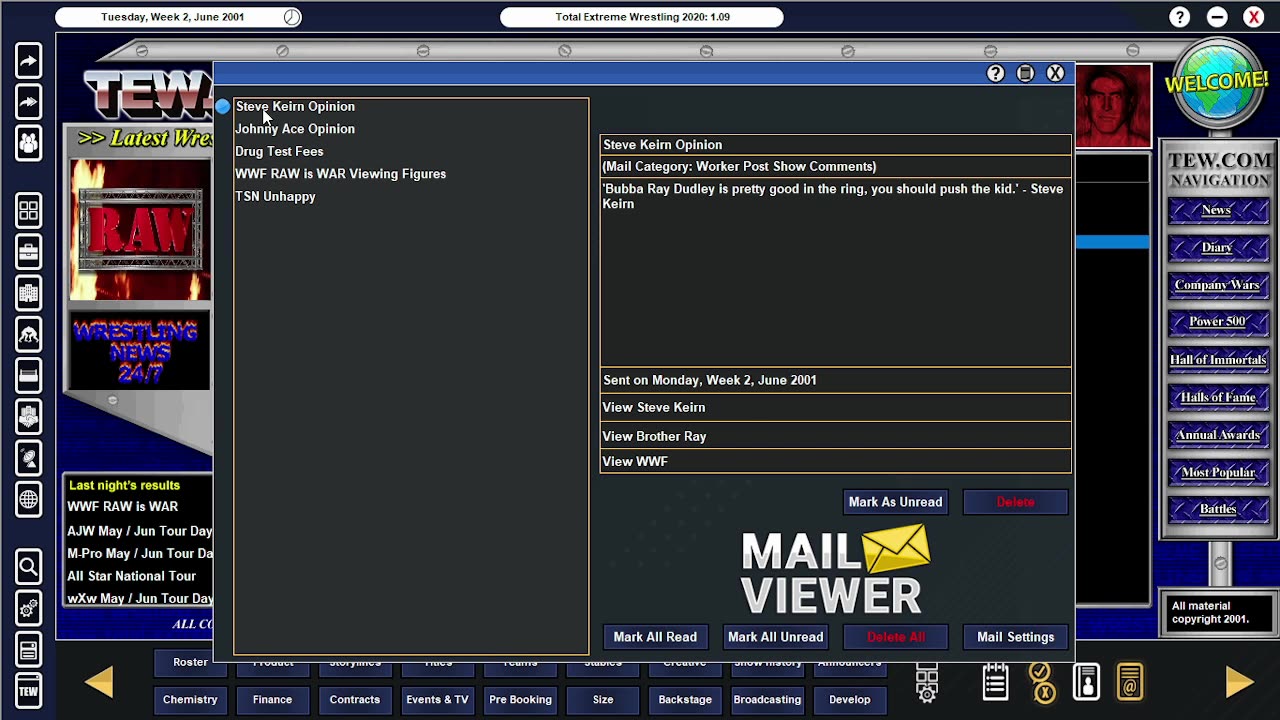
Task: Click Mark All Unread button
Action: pyautogui.click(x=775, y=637)
